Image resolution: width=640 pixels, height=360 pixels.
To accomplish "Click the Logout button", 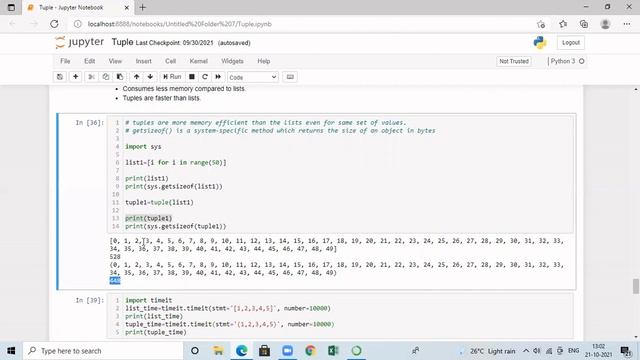I will coord(571,42).
